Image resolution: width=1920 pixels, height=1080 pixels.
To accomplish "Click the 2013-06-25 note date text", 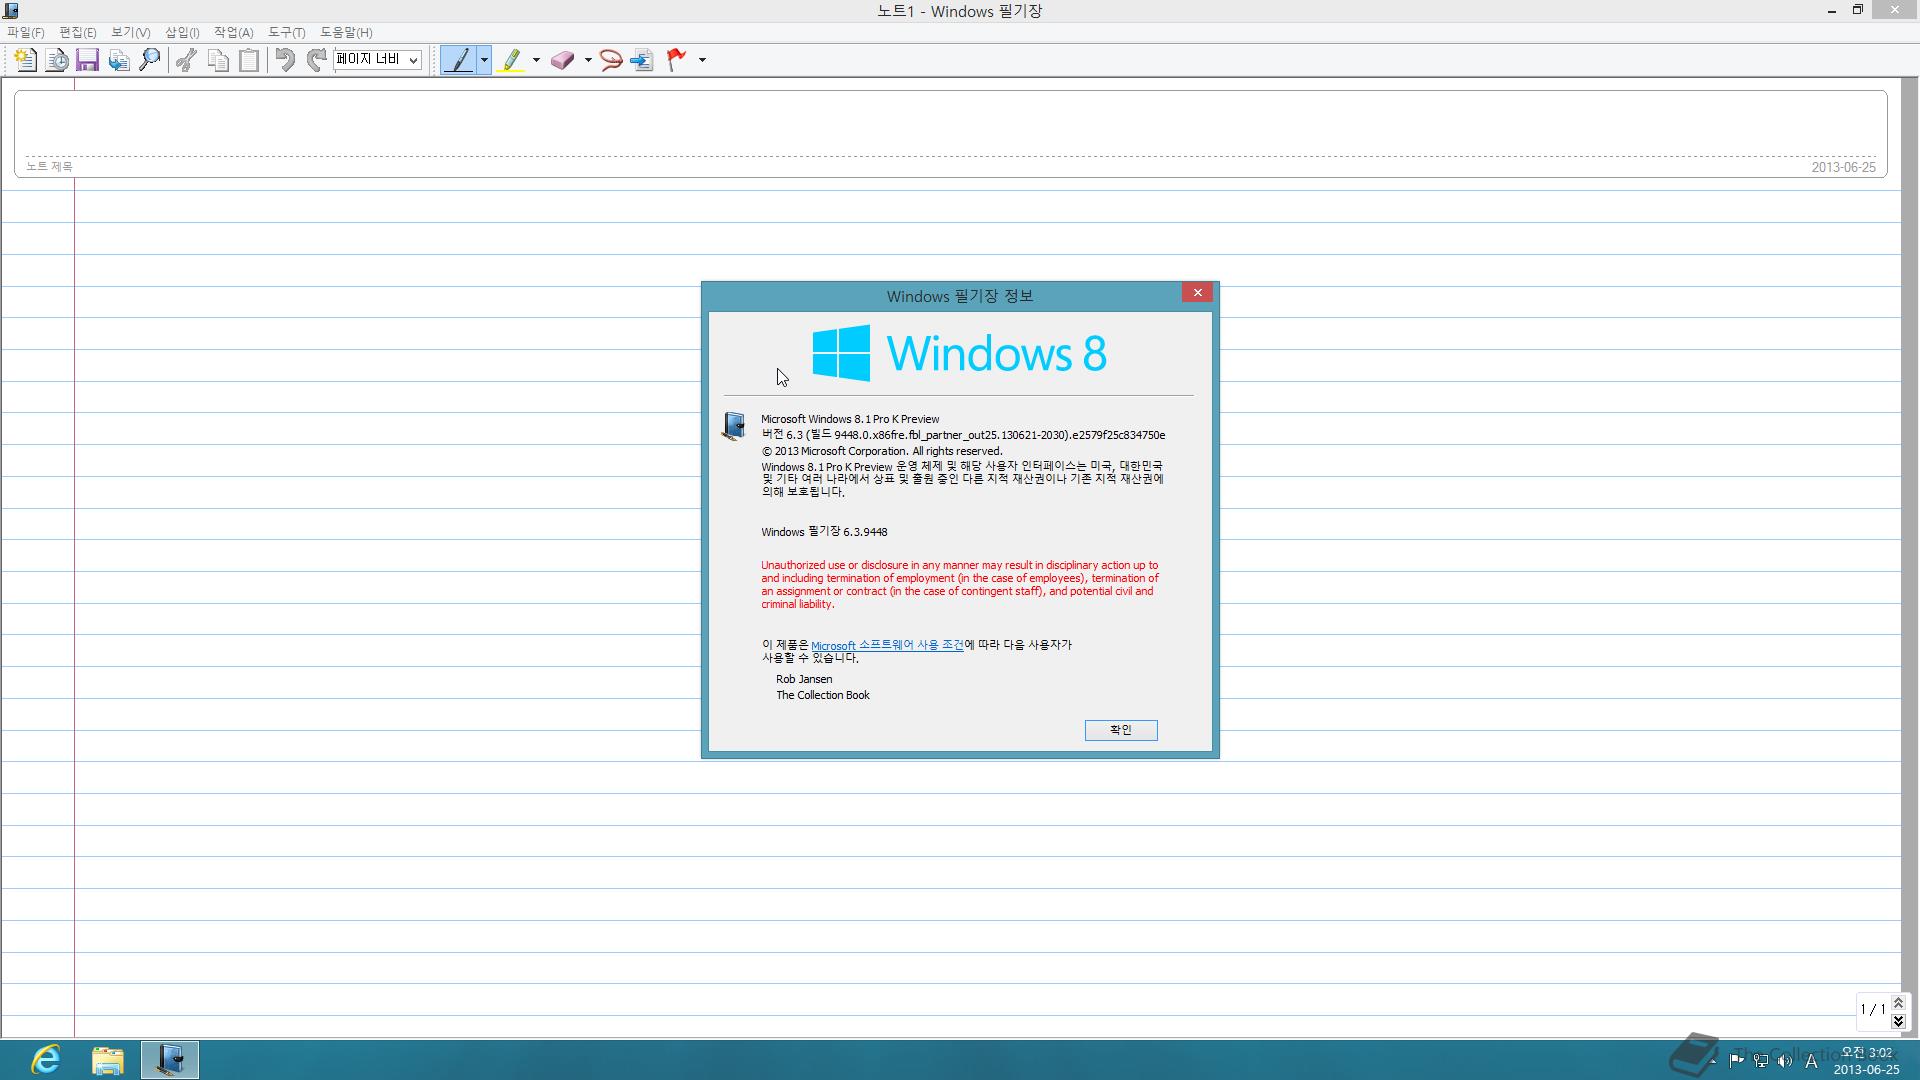I will (1843, 167).
